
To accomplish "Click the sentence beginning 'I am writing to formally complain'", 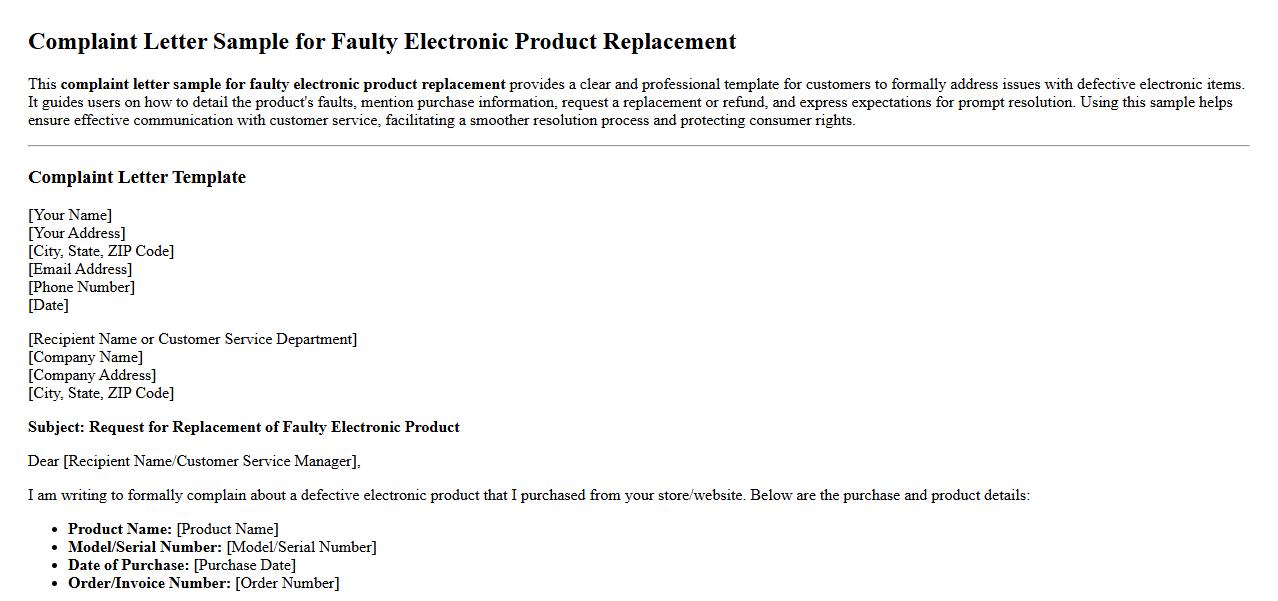I will (x=529, y=495).
